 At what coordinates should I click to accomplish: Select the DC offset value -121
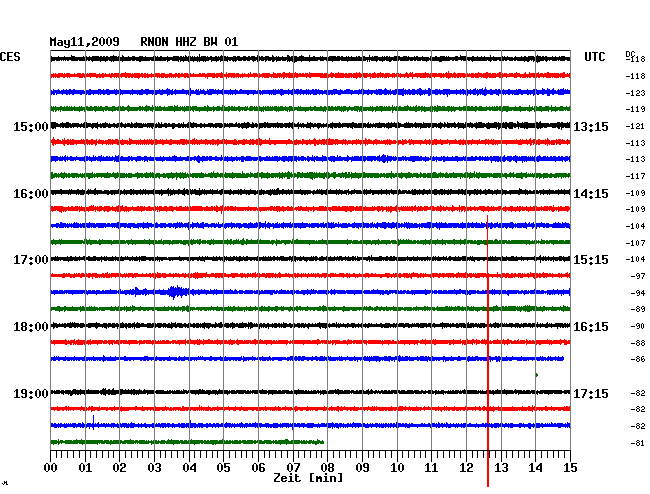click(x=635, y=126)
